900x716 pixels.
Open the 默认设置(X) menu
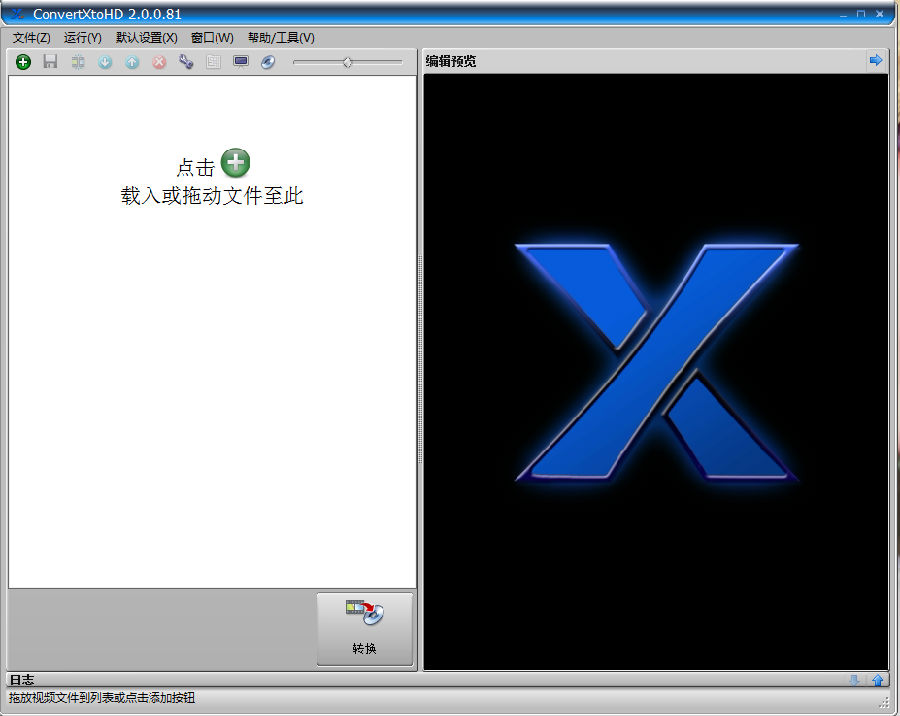(146, 38)
